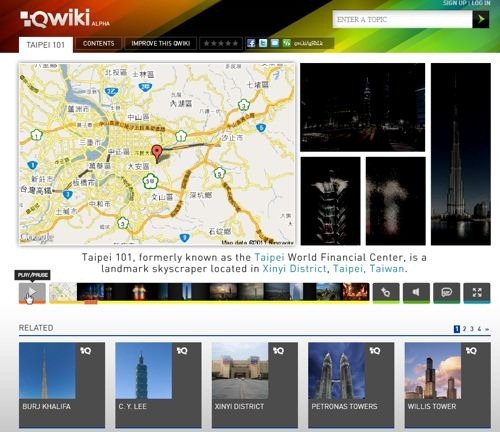Viewport: 500px width, 432px height.
Task: Toggle captions with the speech bubble icon
Action: pos(447,293)
